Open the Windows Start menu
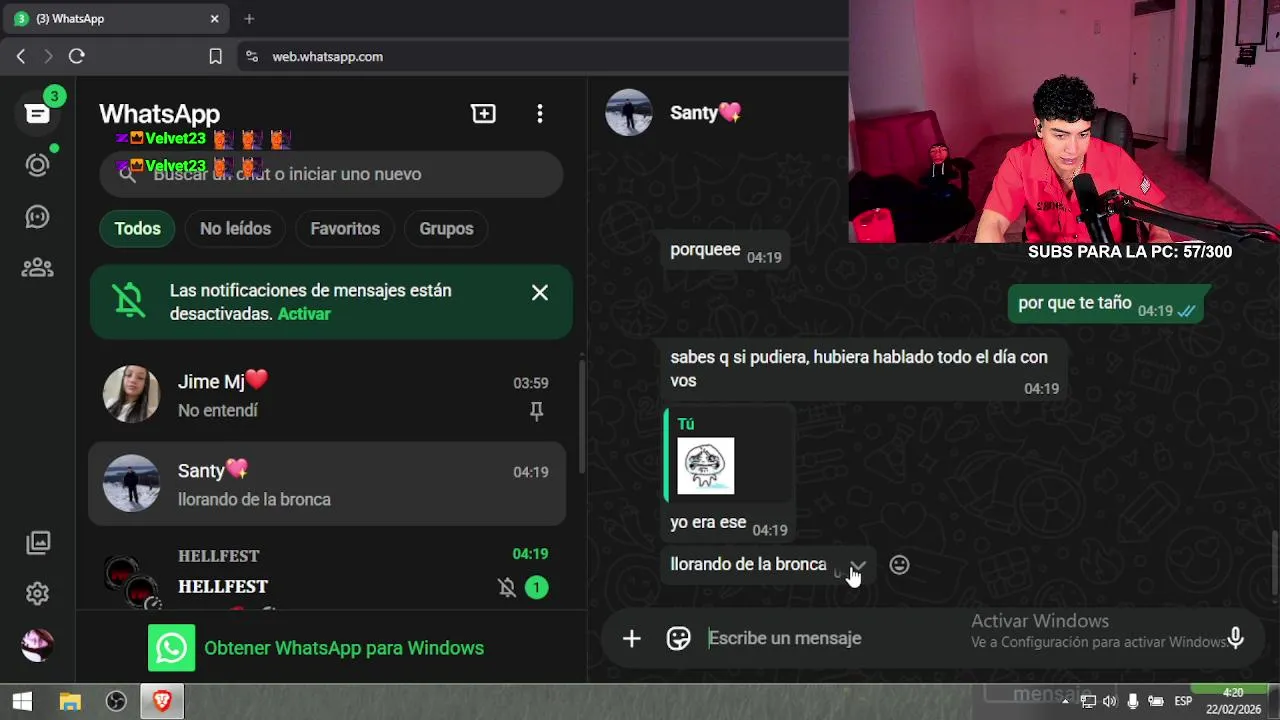This screenshot has width=1280, height=720. pos(22,702)
